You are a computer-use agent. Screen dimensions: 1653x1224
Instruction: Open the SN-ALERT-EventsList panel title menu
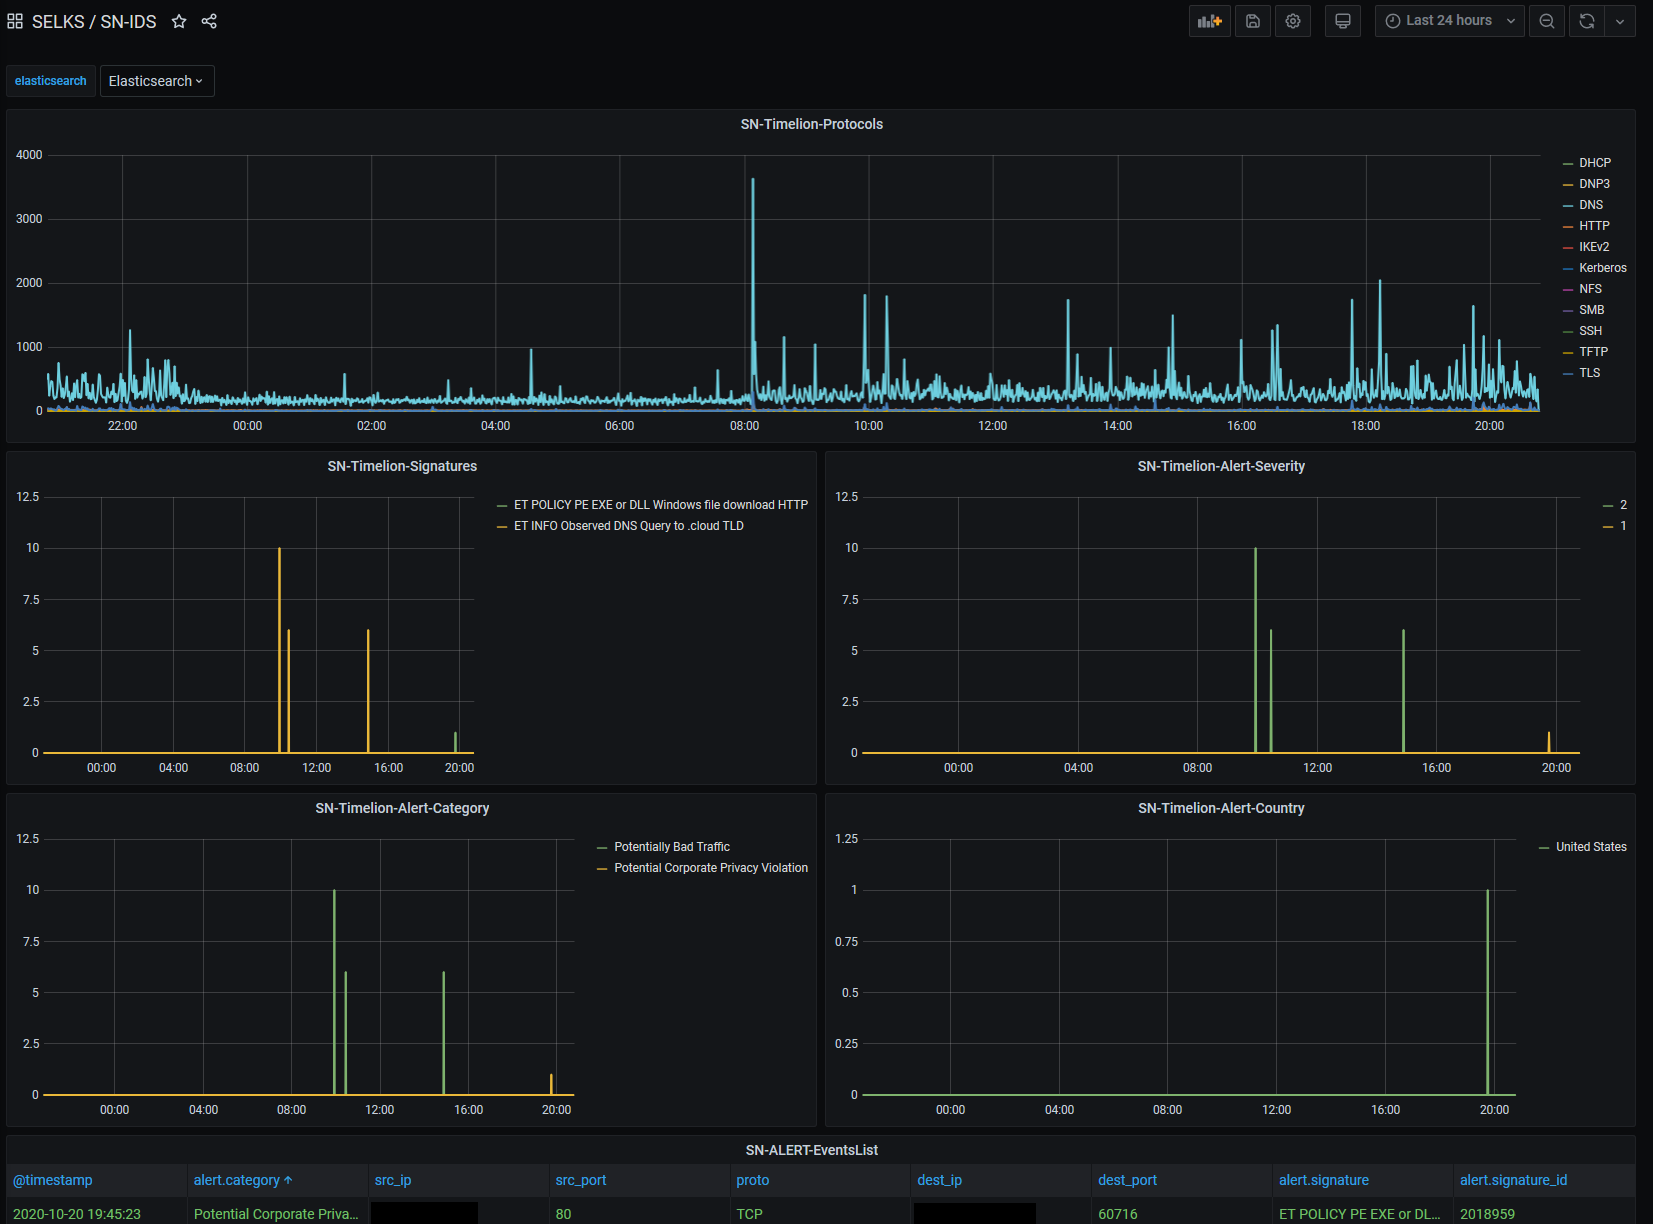[812, 1150]
